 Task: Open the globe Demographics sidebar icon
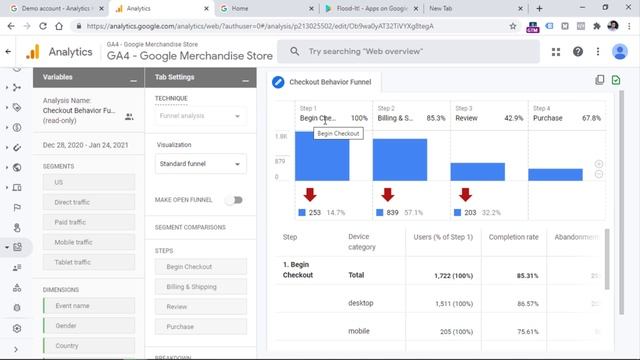[17, 167]
